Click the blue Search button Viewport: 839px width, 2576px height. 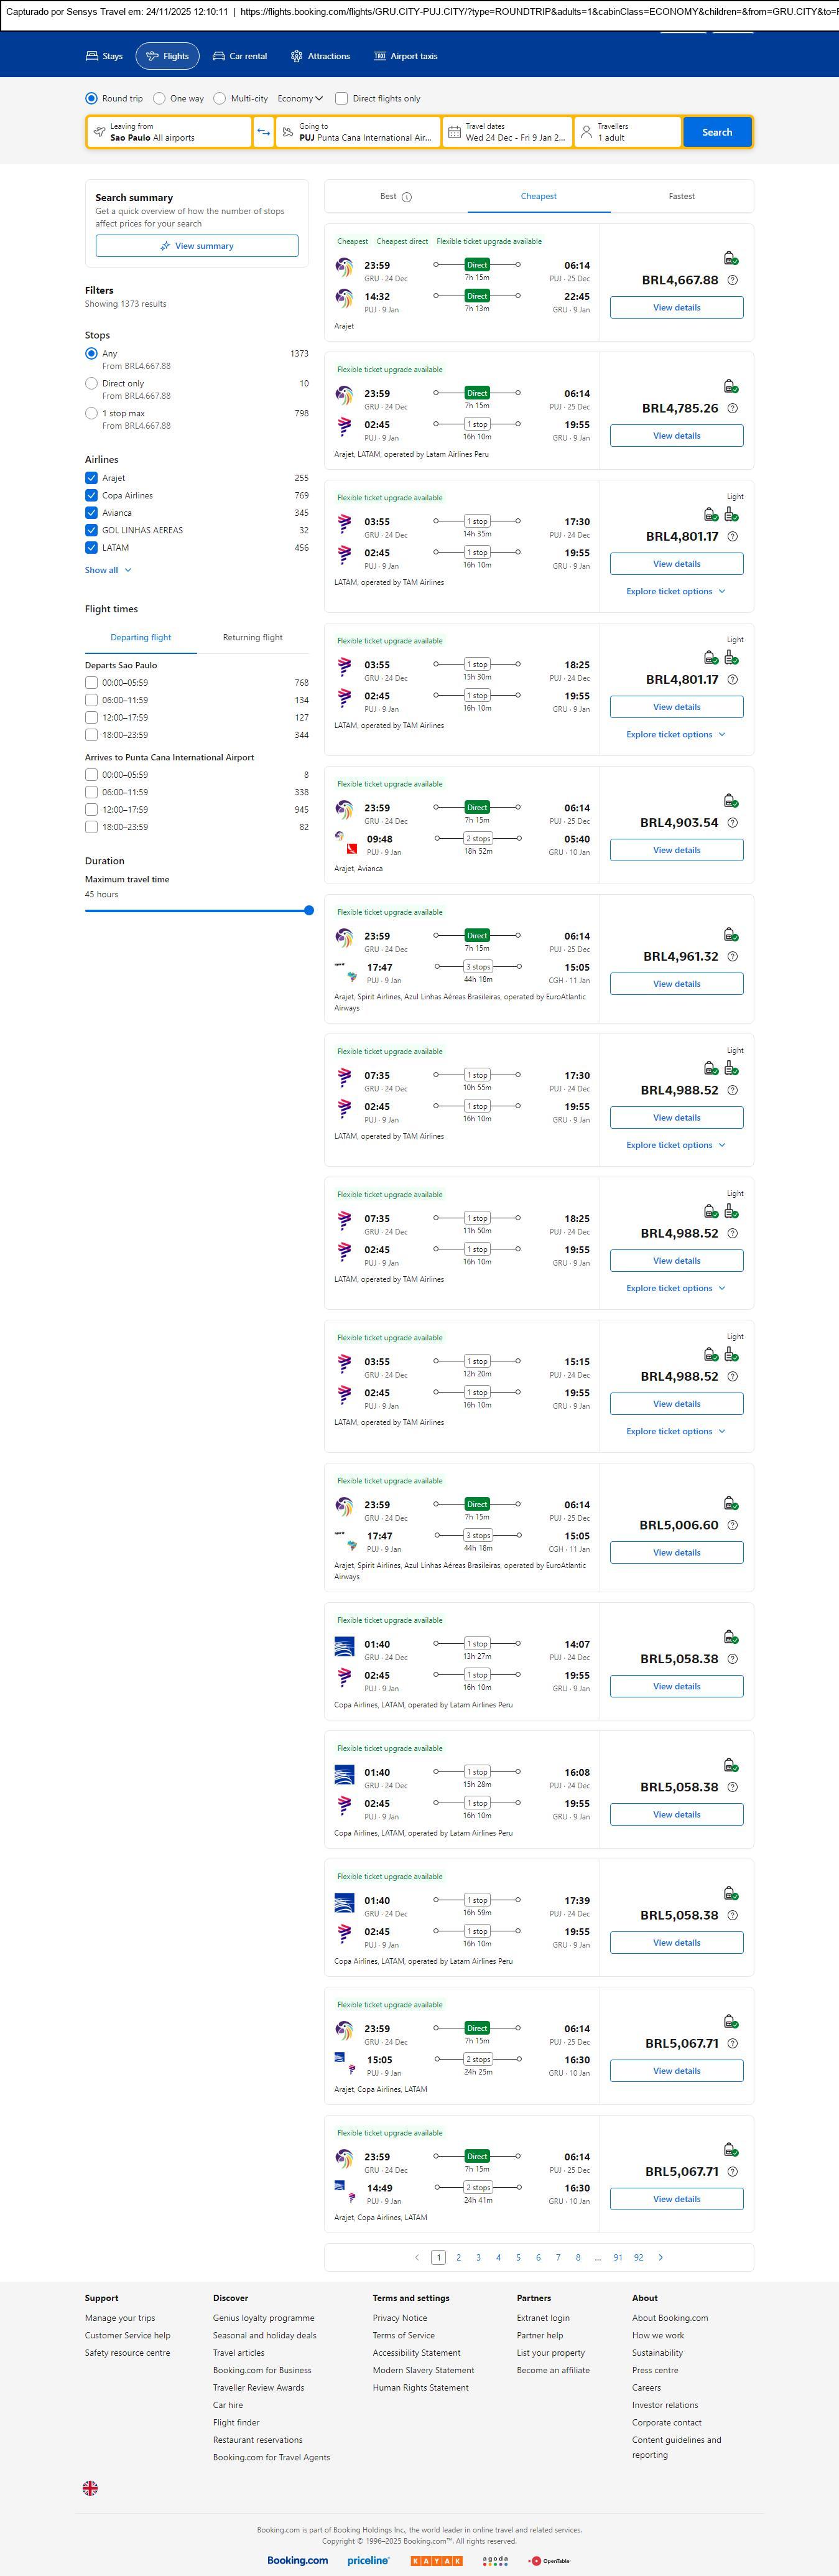coord(717,132)
